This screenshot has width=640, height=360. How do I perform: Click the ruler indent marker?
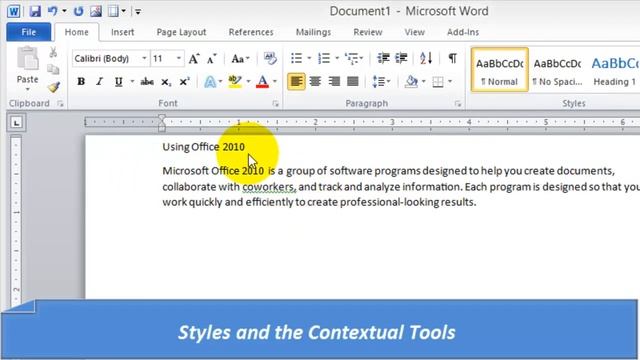pos(162,123)
